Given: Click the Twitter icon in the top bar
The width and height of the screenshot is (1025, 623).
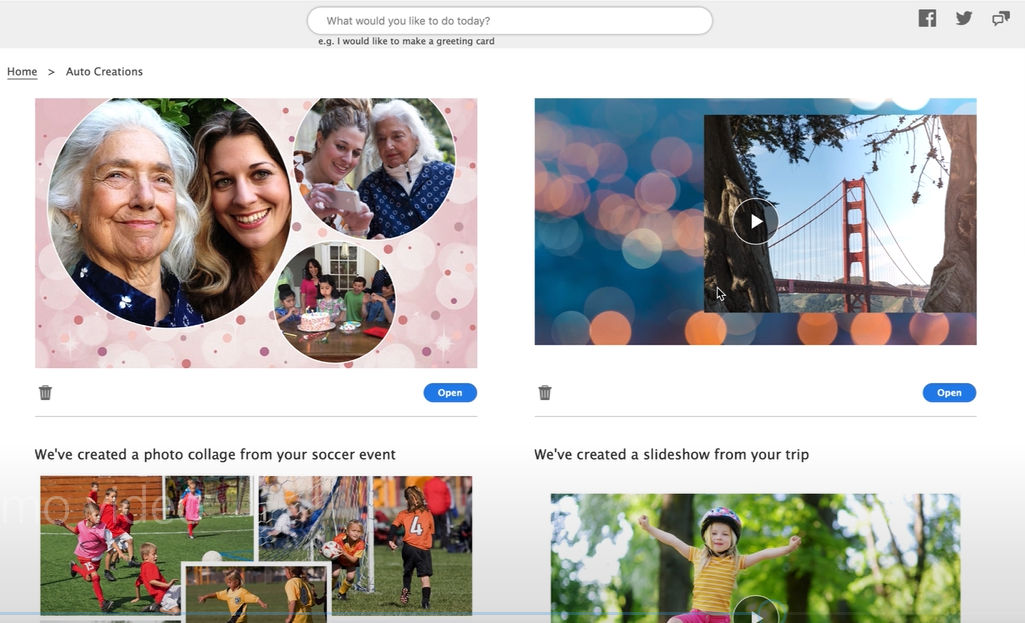Looking at the screenshot, I should [962, 17].
